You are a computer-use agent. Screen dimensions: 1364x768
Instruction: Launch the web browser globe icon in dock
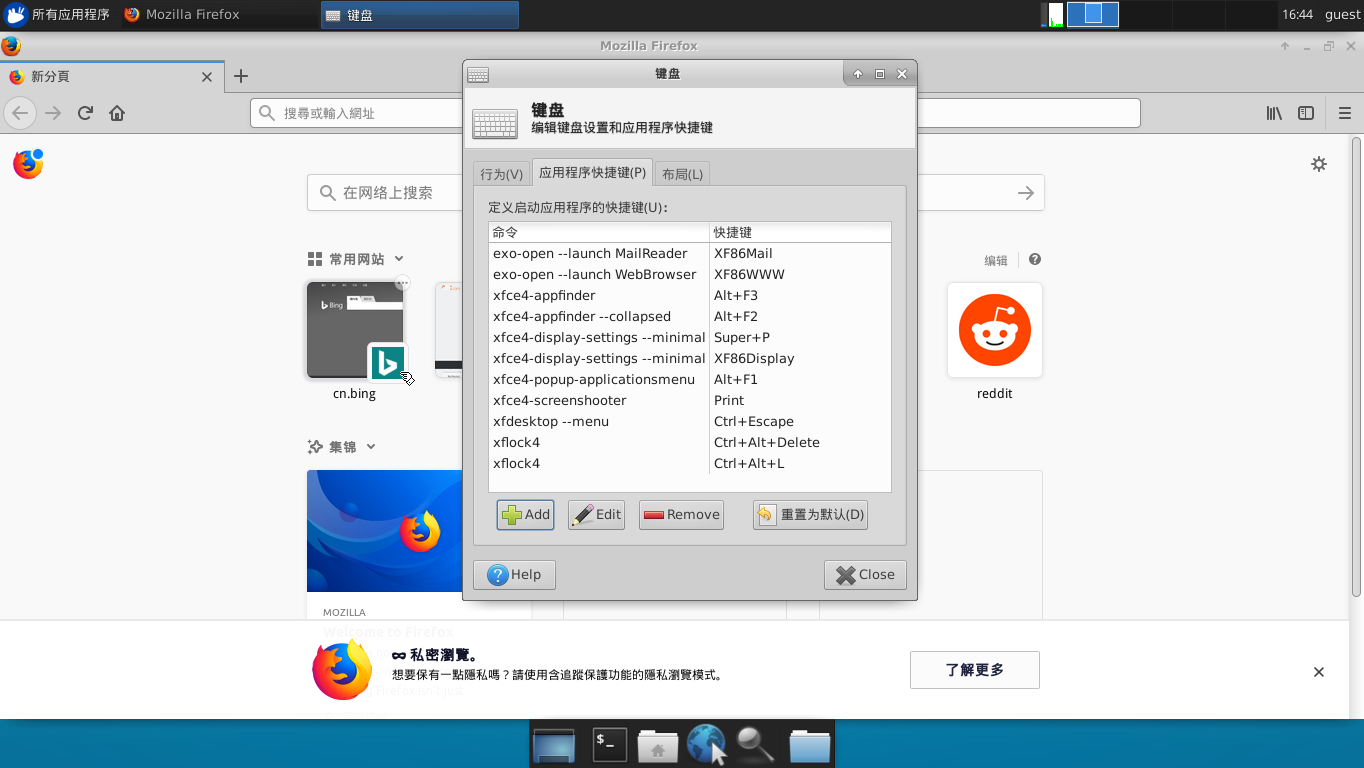click(x=706, y=744)
